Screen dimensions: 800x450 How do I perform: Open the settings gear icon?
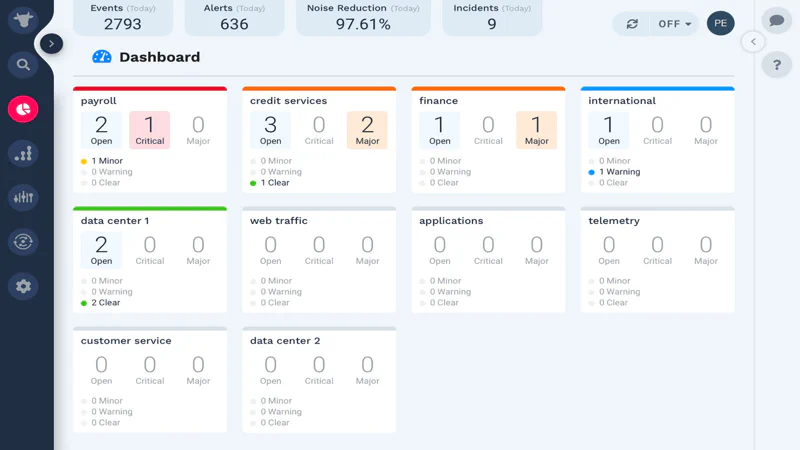coord(22,286)
